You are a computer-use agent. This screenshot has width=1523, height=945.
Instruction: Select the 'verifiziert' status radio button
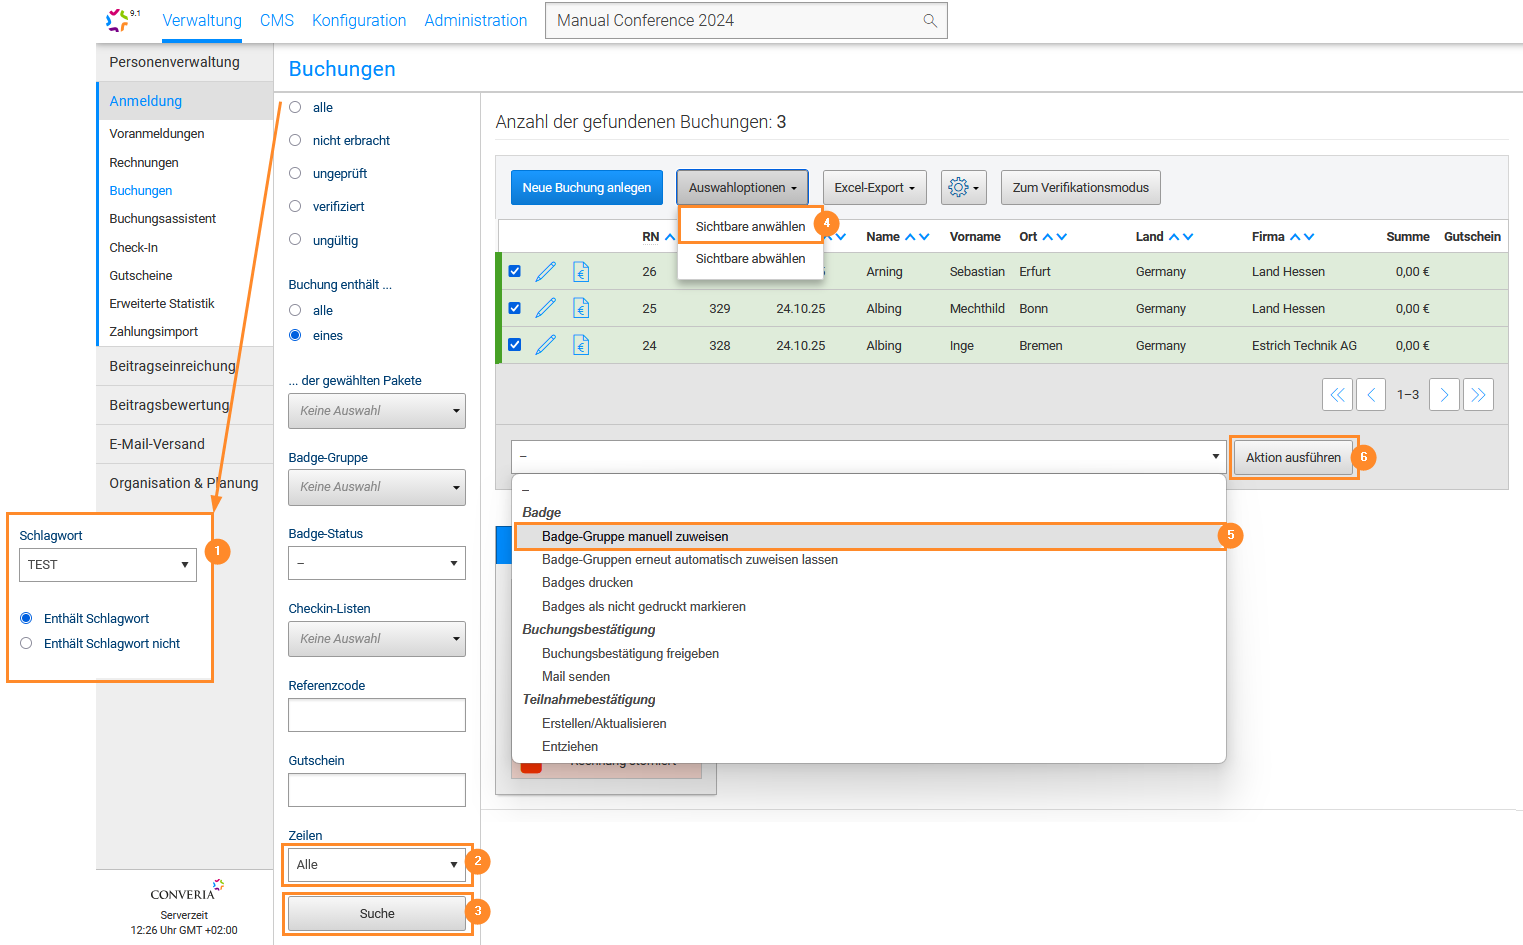coord(295,207)
